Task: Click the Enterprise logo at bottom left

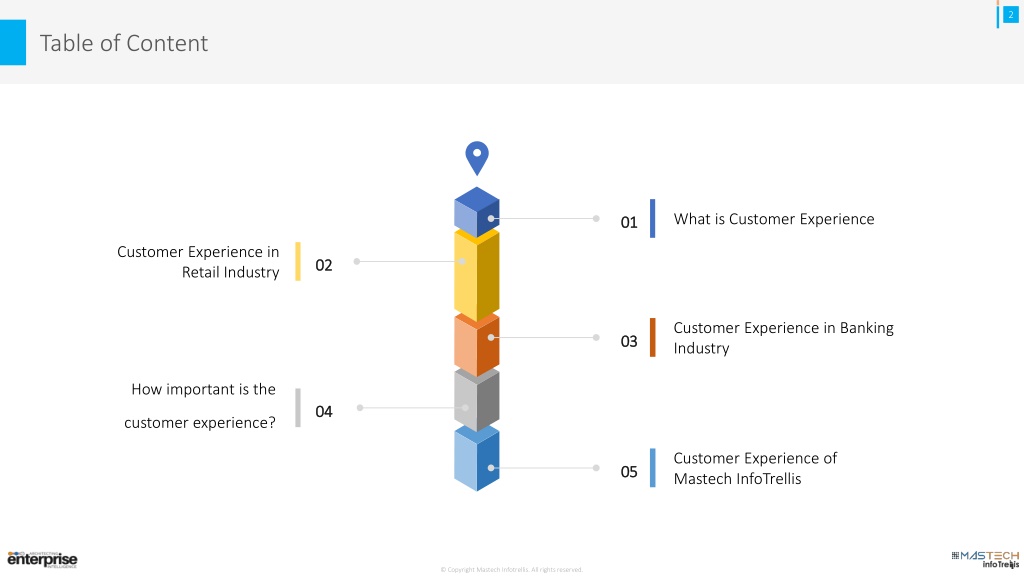Action: (x=42, y=559)
